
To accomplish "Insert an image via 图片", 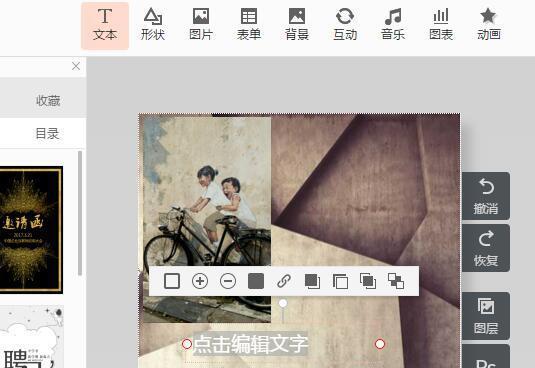I will [201, 26].
